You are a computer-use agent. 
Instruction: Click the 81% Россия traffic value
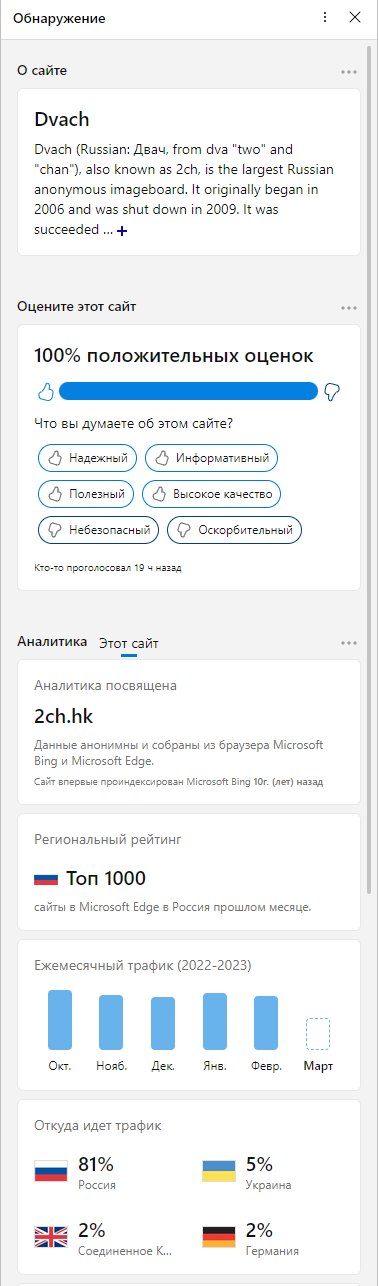click(96, 1164)
